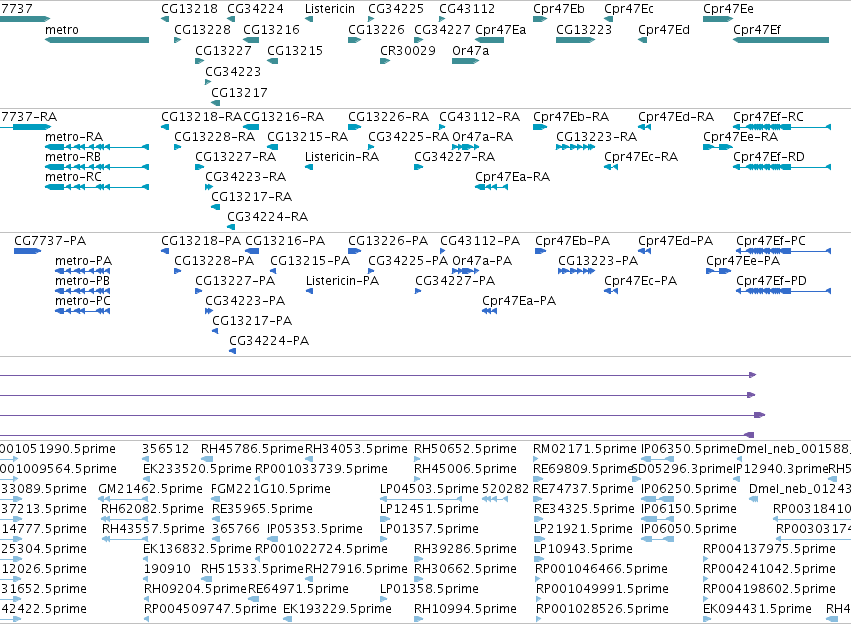Select the metro-PA protein
Screen dimensions: 851x624
[82, 271]
